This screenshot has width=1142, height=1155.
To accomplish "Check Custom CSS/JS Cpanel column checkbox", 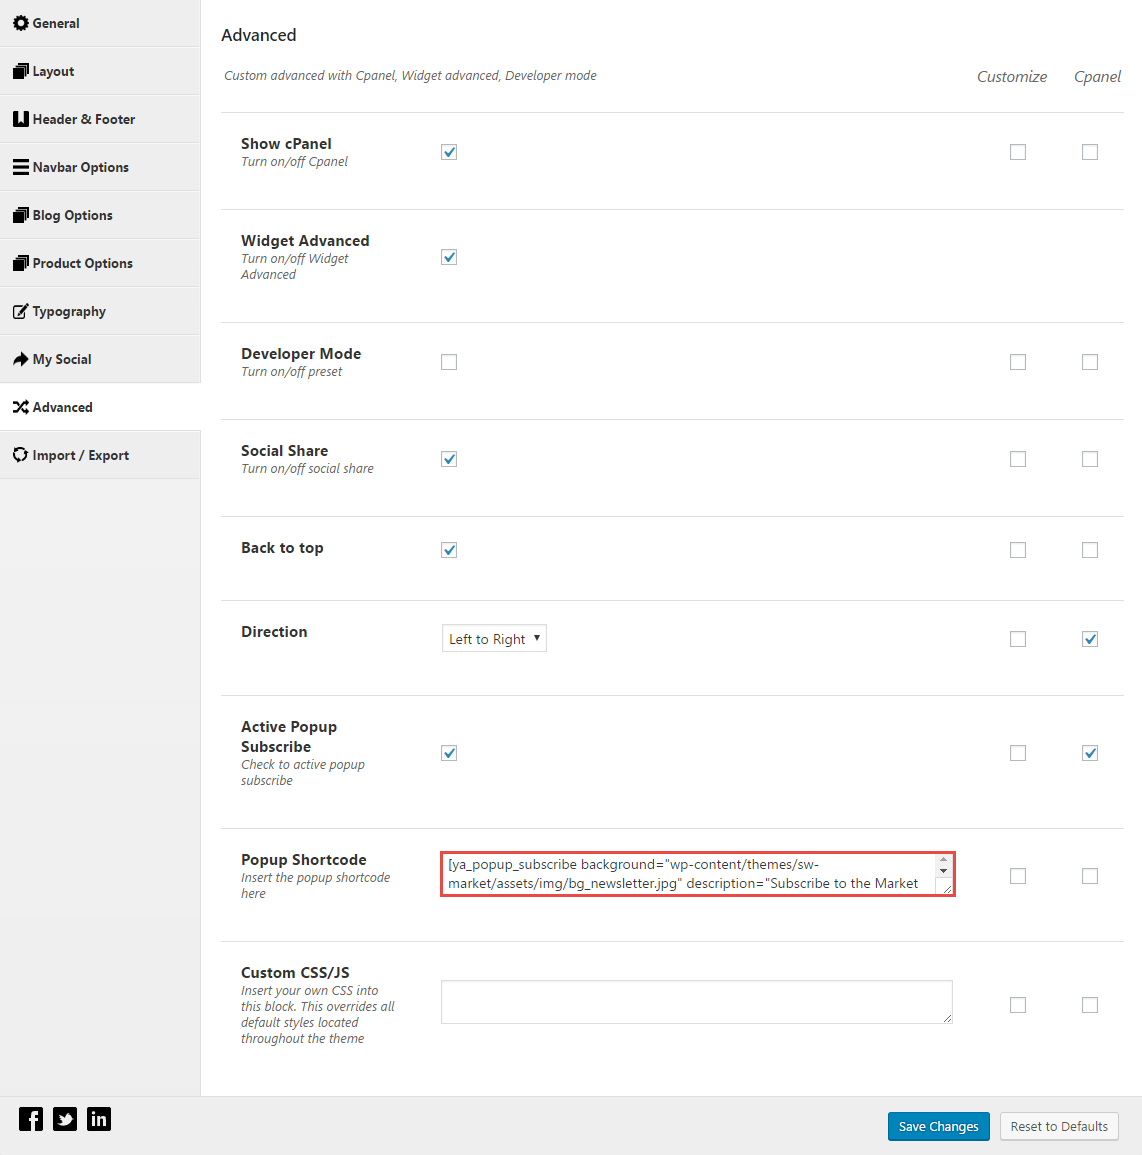I will point(1090,1005).
